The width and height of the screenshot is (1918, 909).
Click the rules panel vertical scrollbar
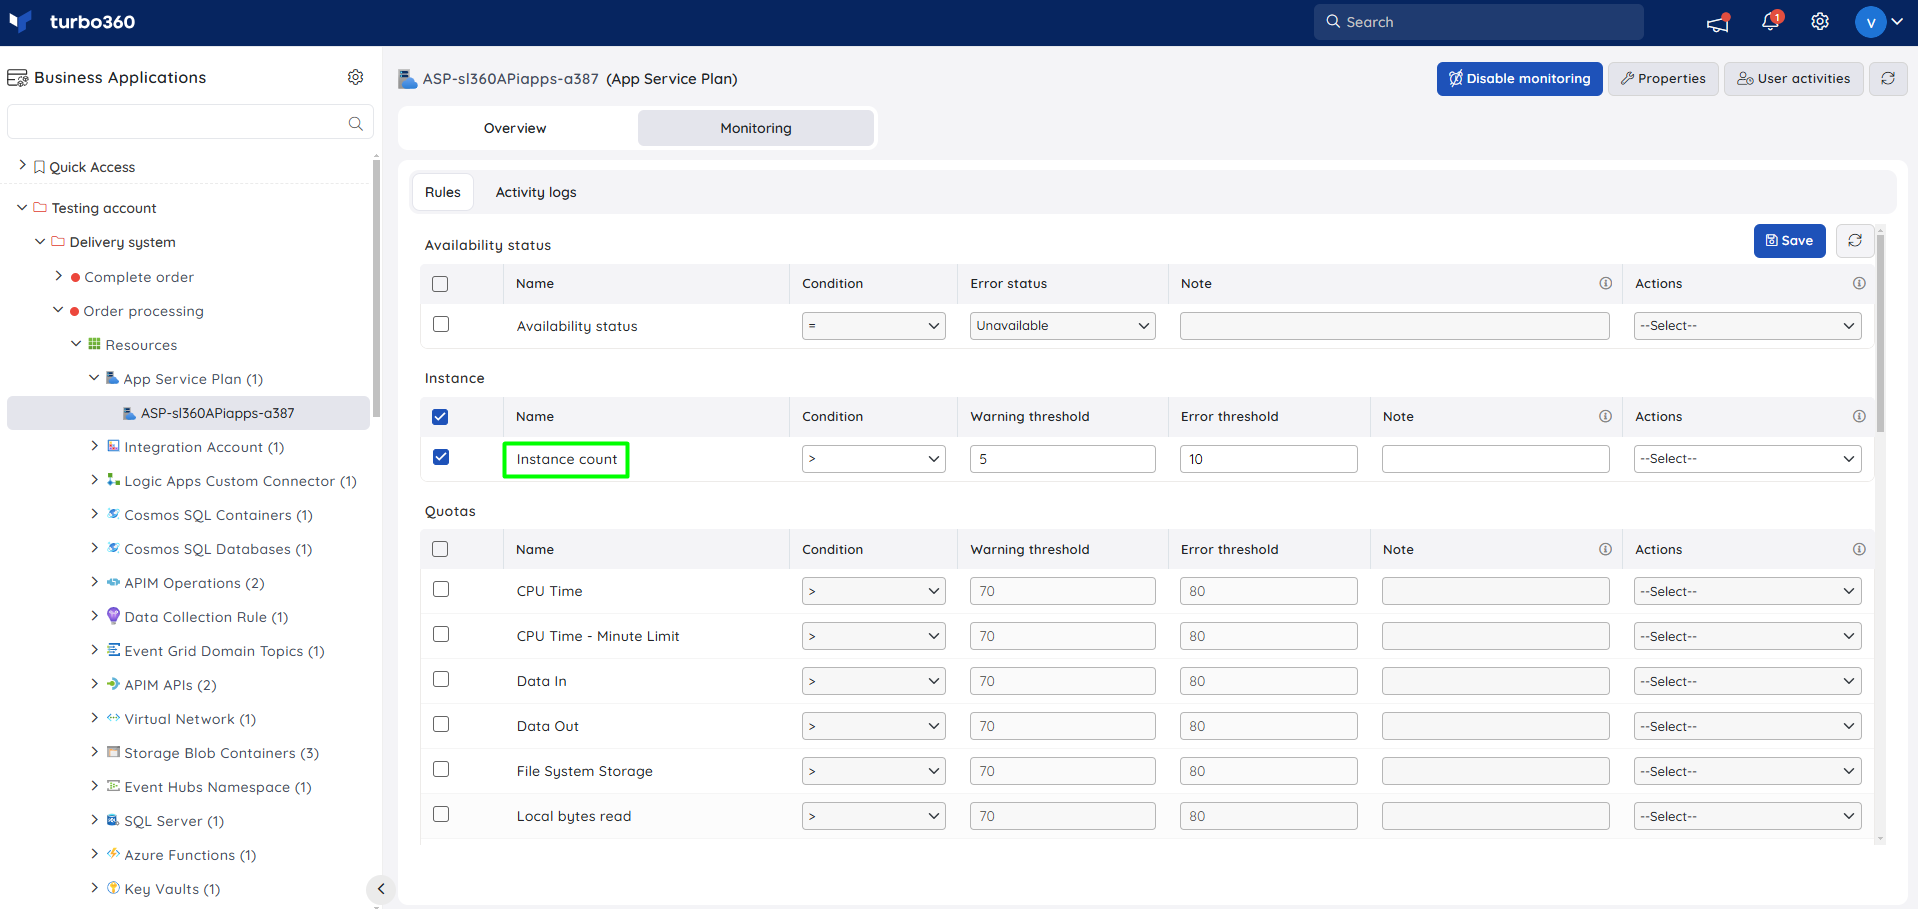pos(1881,333)
